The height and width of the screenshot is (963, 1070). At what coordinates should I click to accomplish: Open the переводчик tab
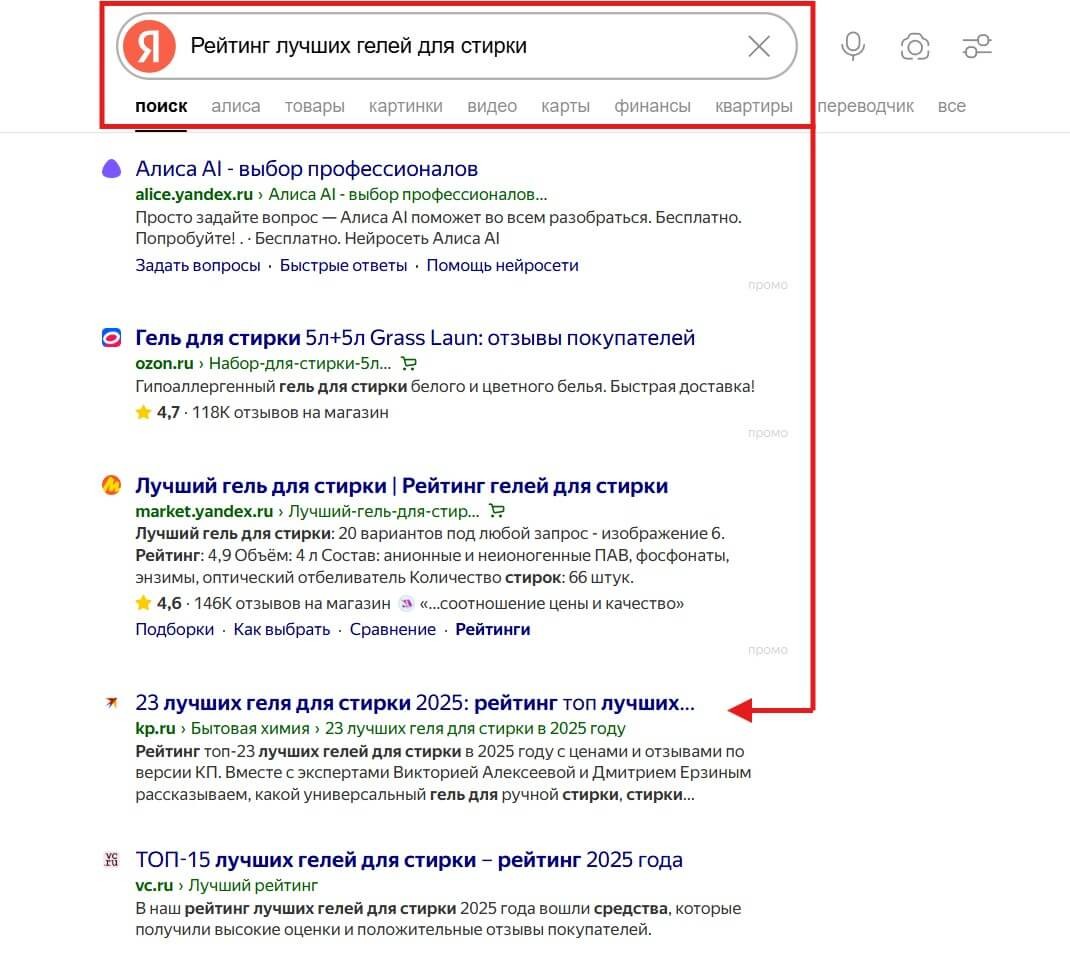(865, 106)
